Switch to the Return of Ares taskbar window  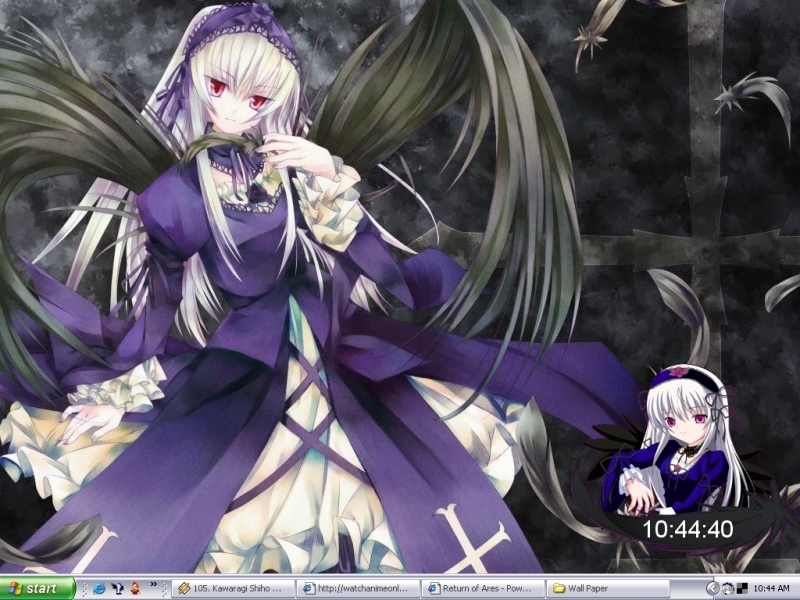coord(483,589)
